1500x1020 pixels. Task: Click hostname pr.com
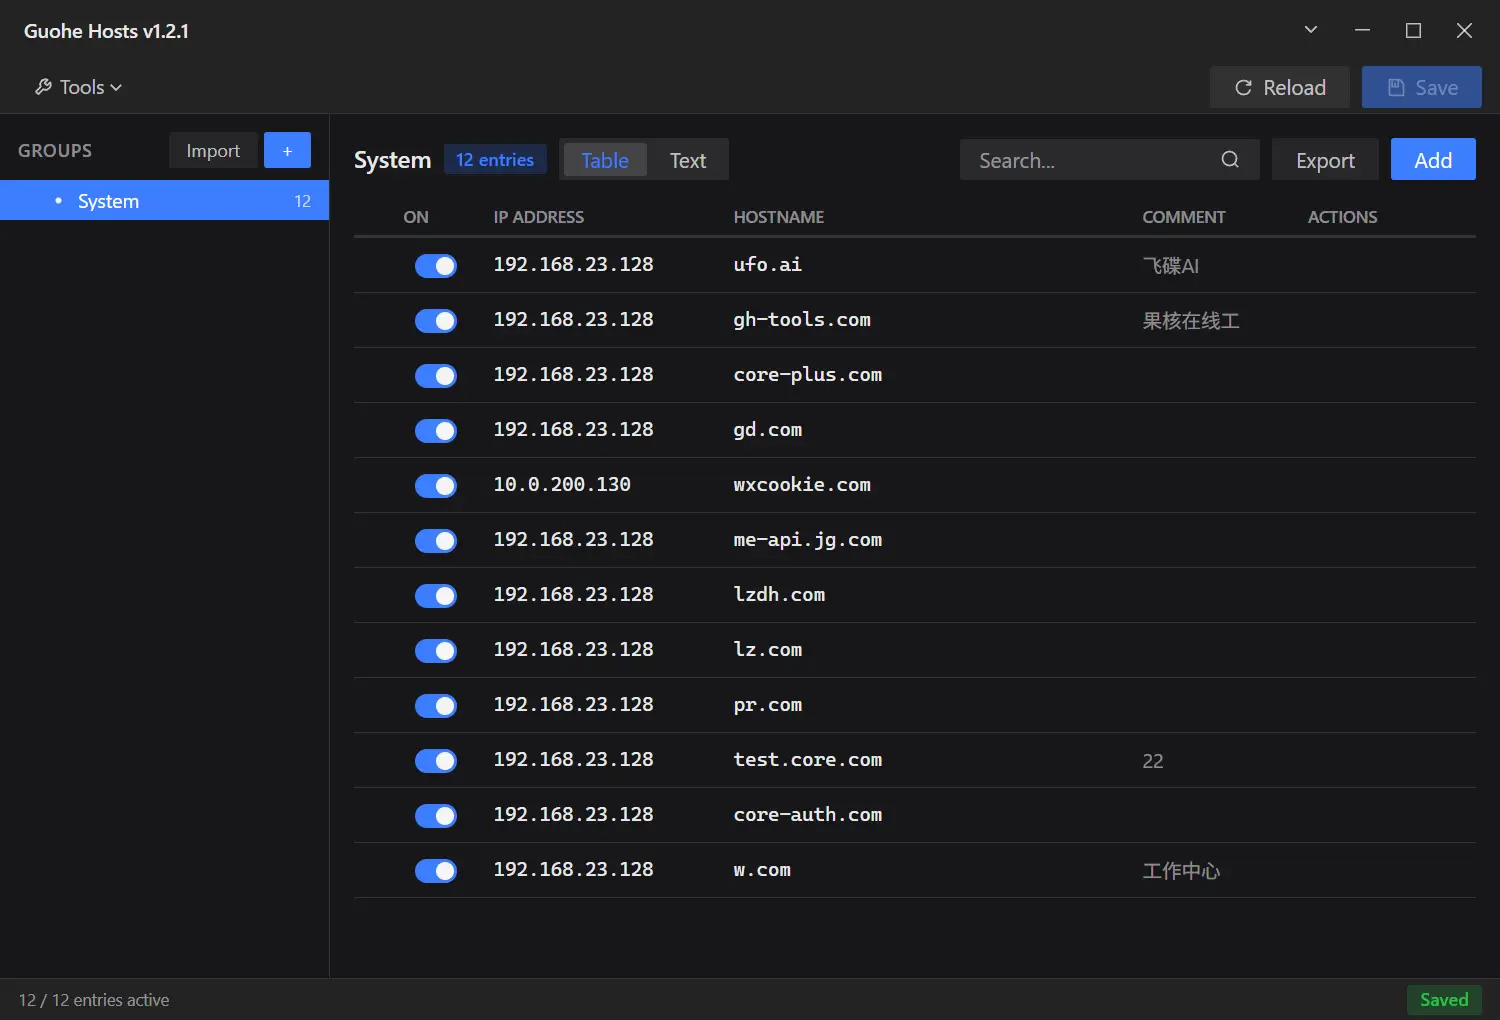[767, 705]
